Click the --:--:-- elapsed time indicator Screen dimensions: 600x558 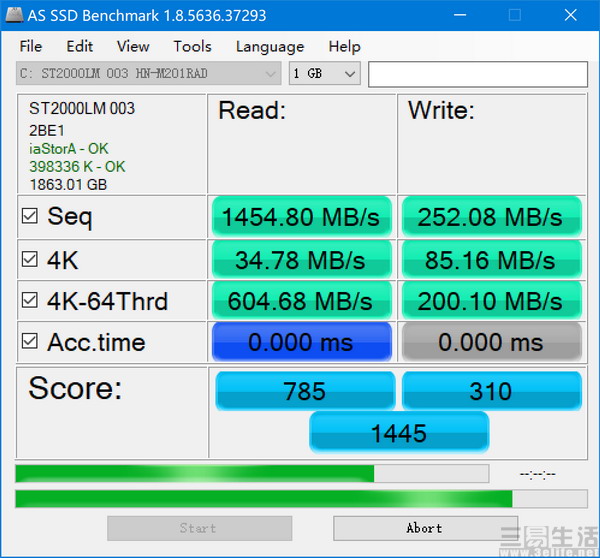[538, 475]
